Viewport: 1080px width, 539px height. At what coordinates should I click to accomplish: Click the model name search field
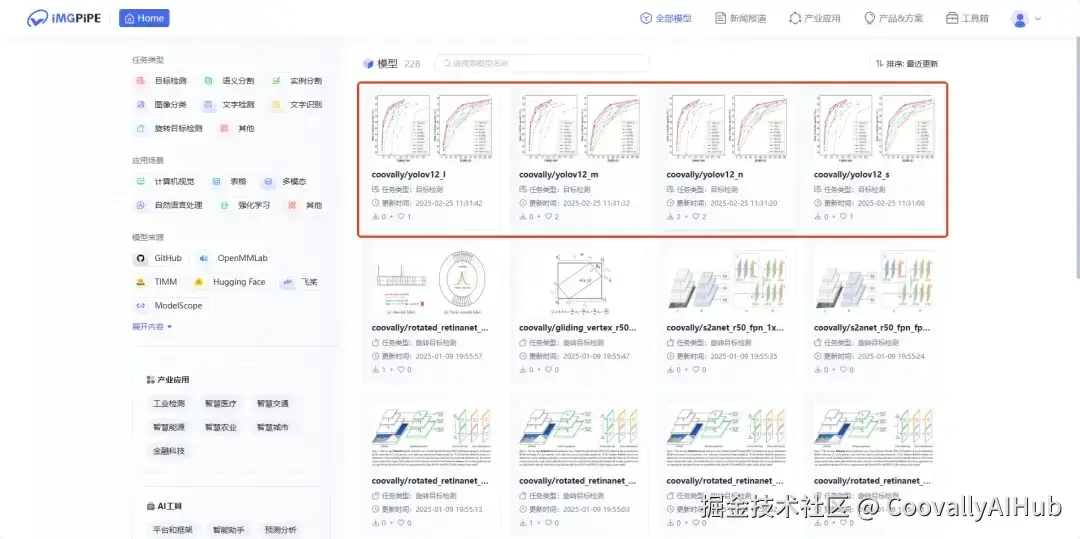tap(542, 63)
